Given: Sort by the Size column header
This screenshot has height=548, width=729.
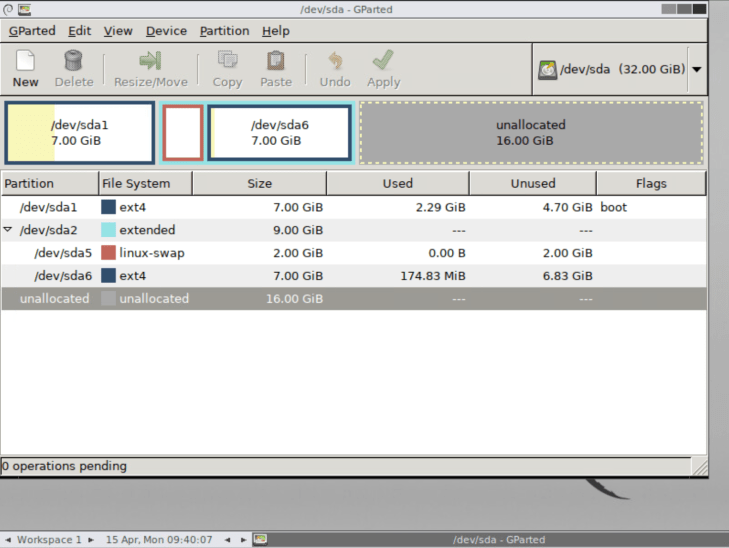Looking at the screenshot, I should [259, 183].
